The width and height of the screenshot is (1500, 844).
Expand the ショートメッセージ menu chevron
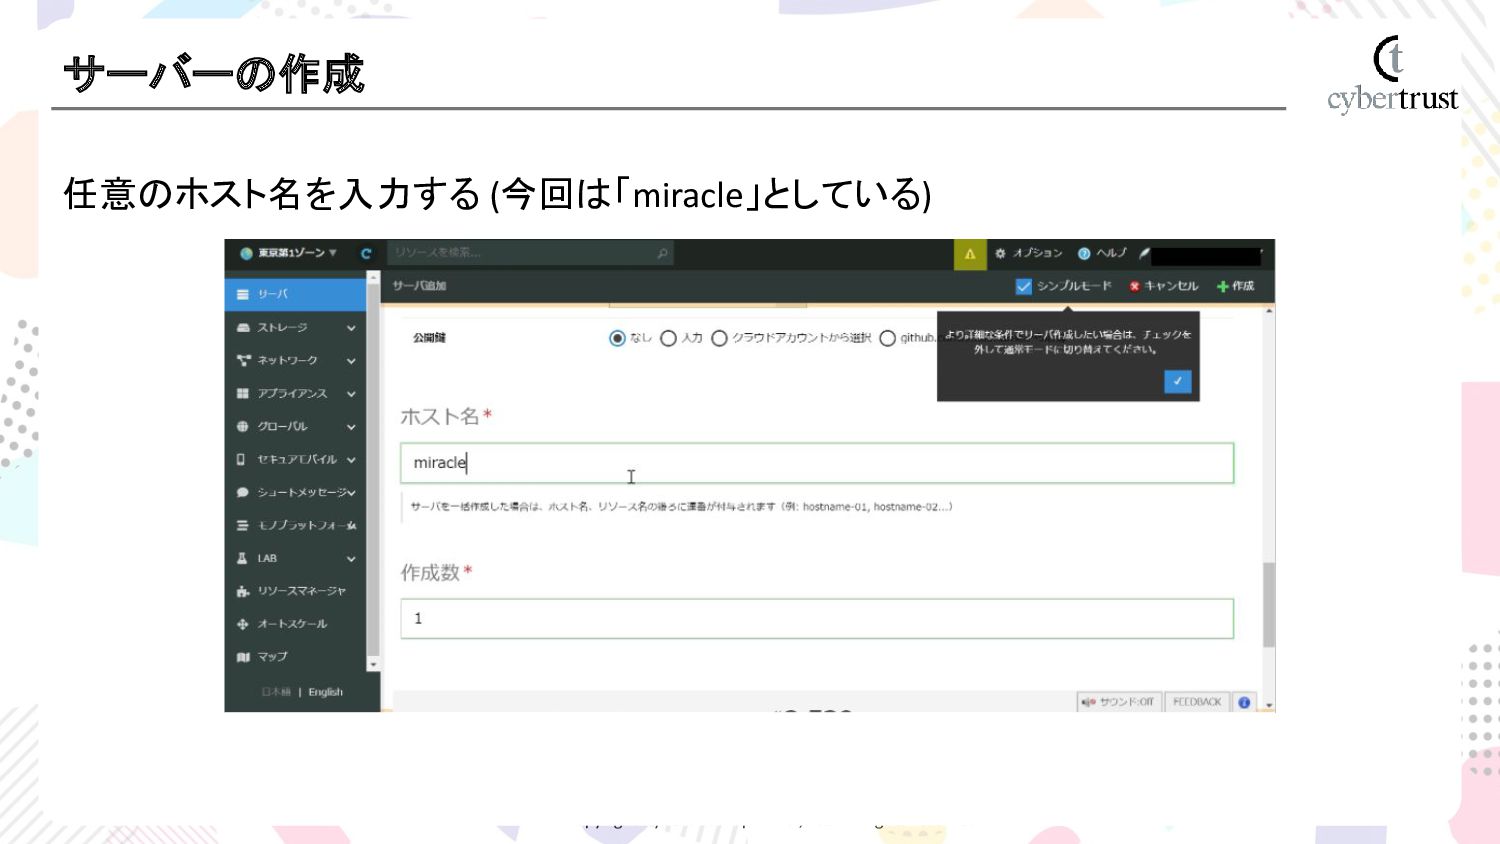351,493
